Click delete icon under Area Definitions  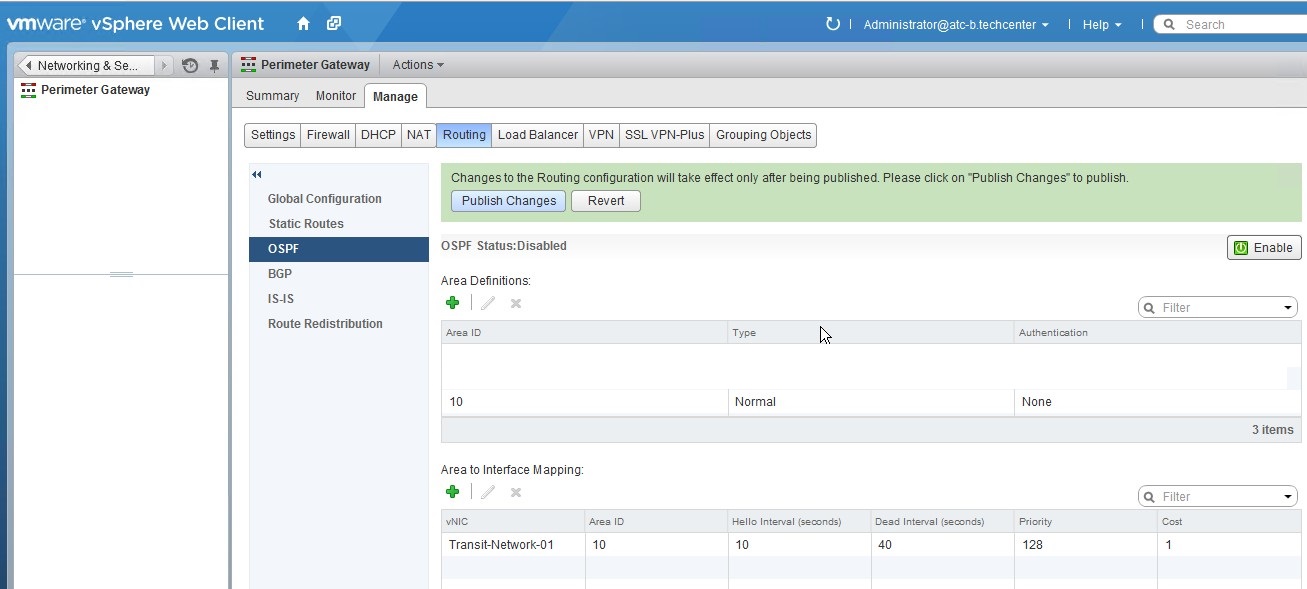(516, 303)
